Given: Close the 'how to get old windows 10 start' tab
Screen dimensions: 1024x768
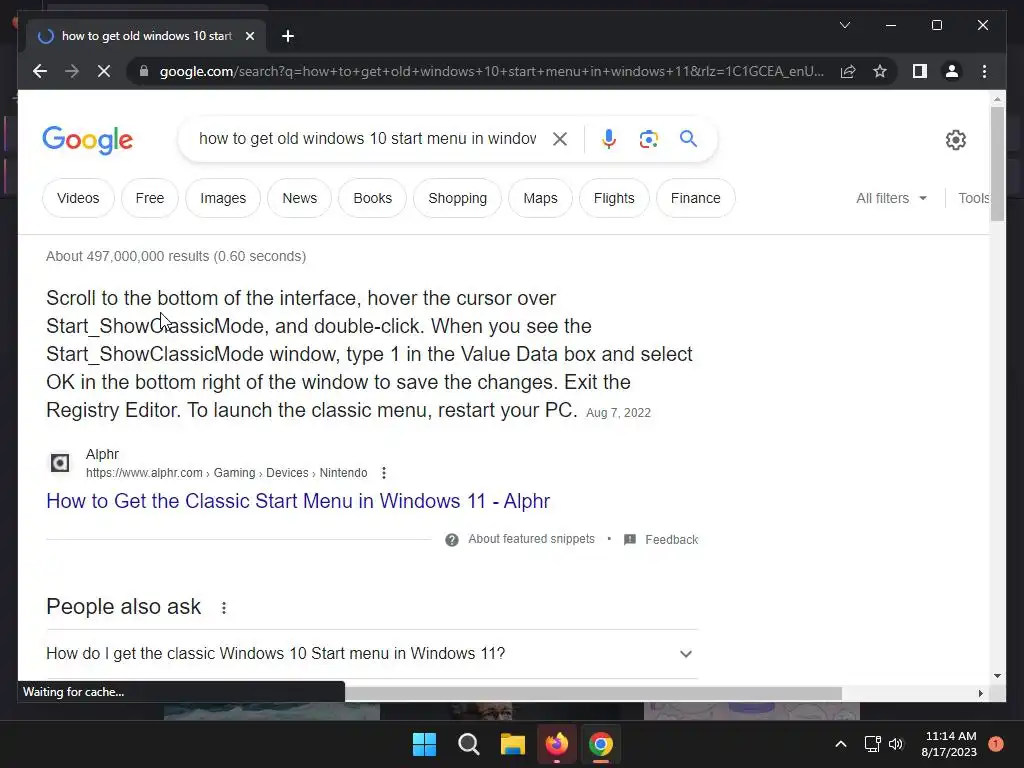Looking at the screenshot, I should point(249,36).
